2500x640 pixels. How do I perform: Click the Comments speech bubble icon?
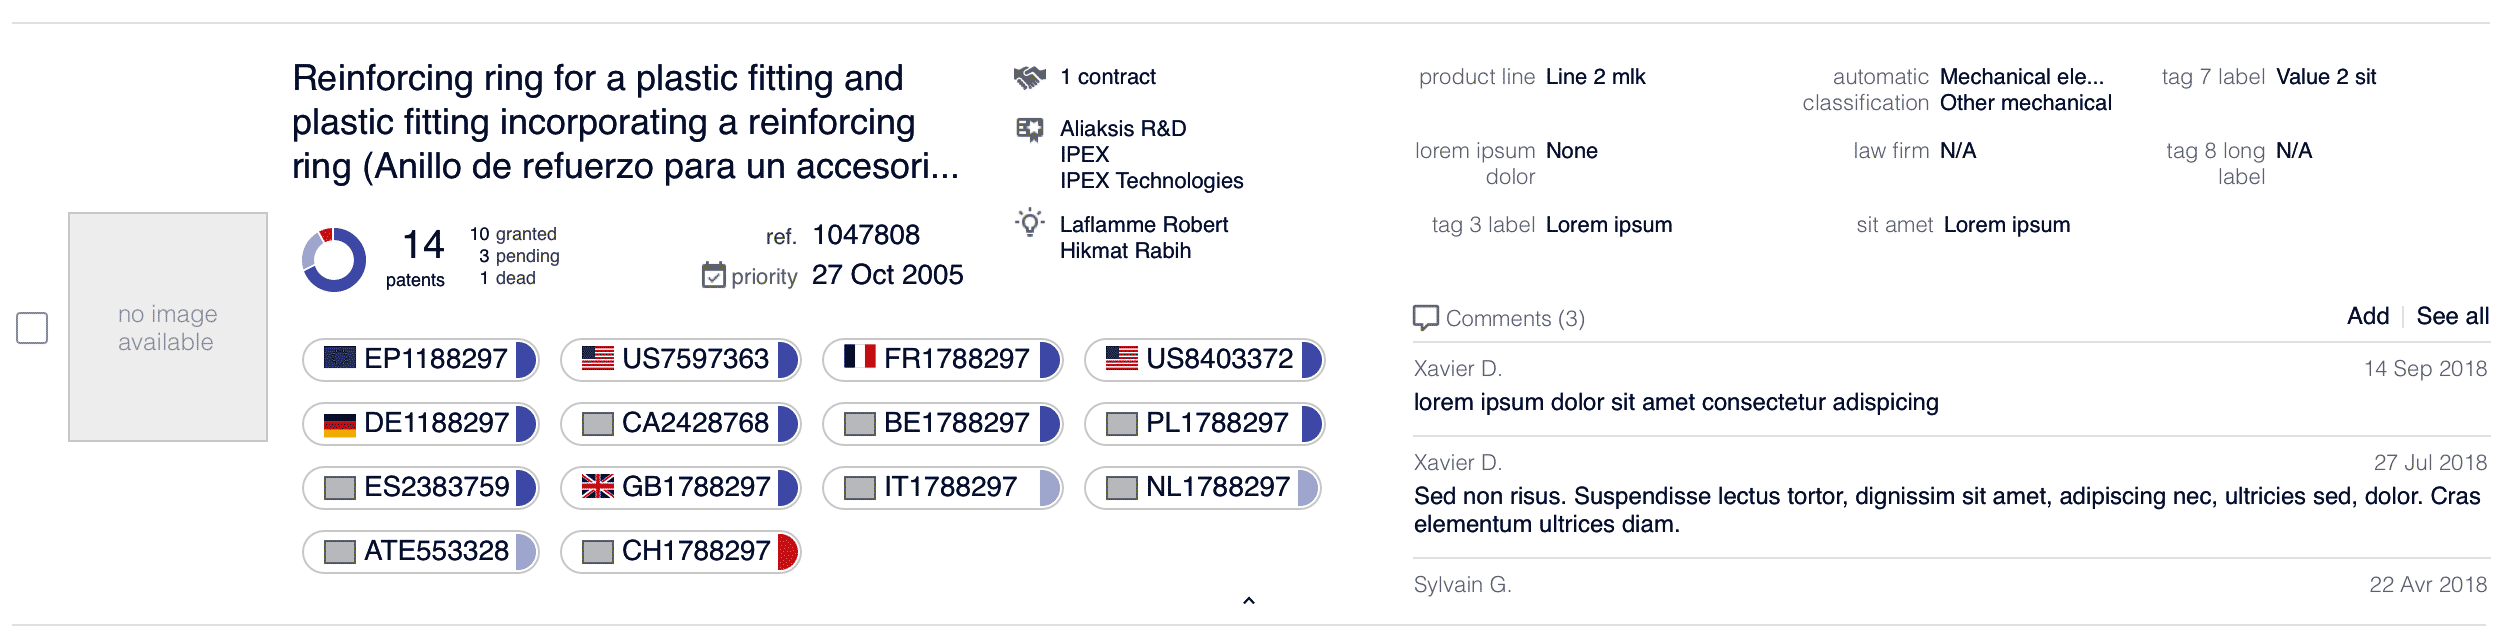(1425, 318)
